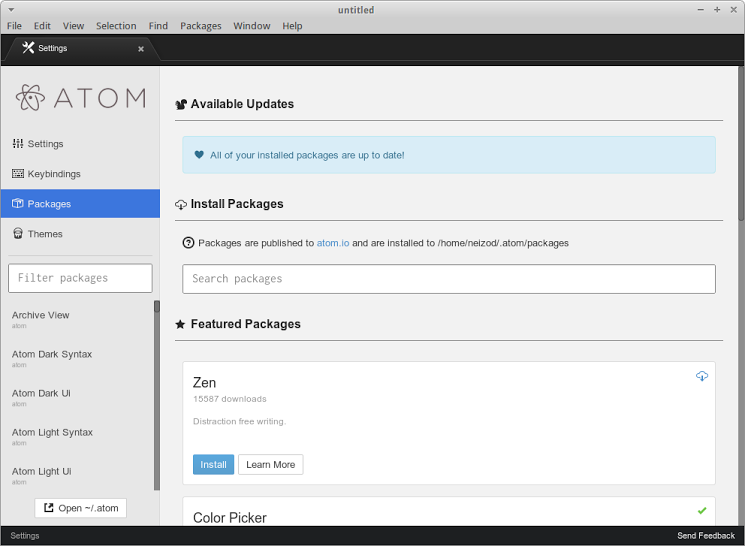This screenshot has height=546, width=745.
Task: Click the external-link icon on Open ~/.atom
Action: coord(48,508)
